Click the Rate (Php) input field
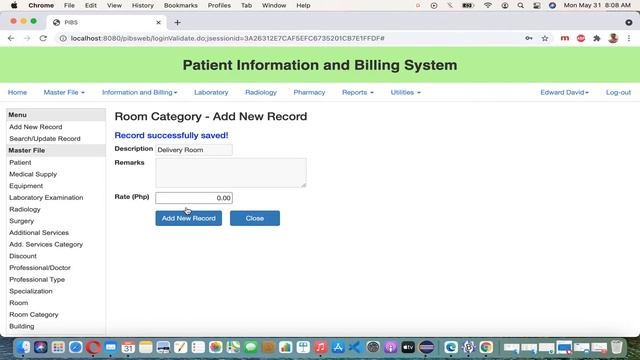Viewport: 640px width, 360px height. 194,198
